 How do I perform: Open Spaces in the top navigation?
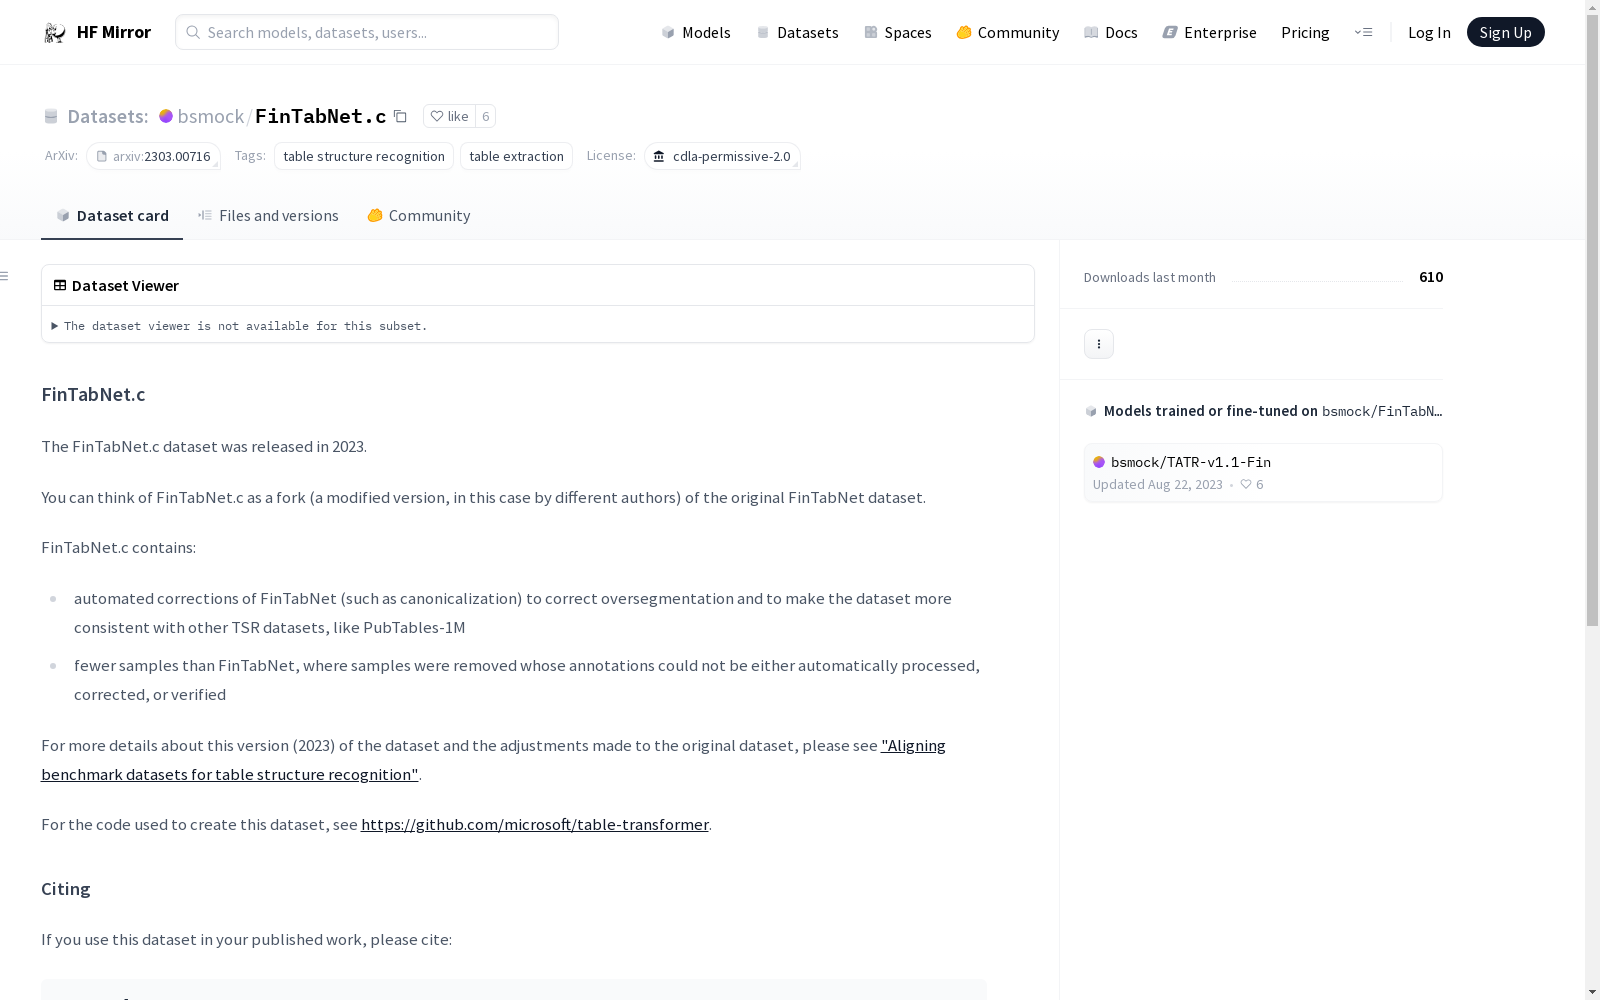(x=898, y=32)
